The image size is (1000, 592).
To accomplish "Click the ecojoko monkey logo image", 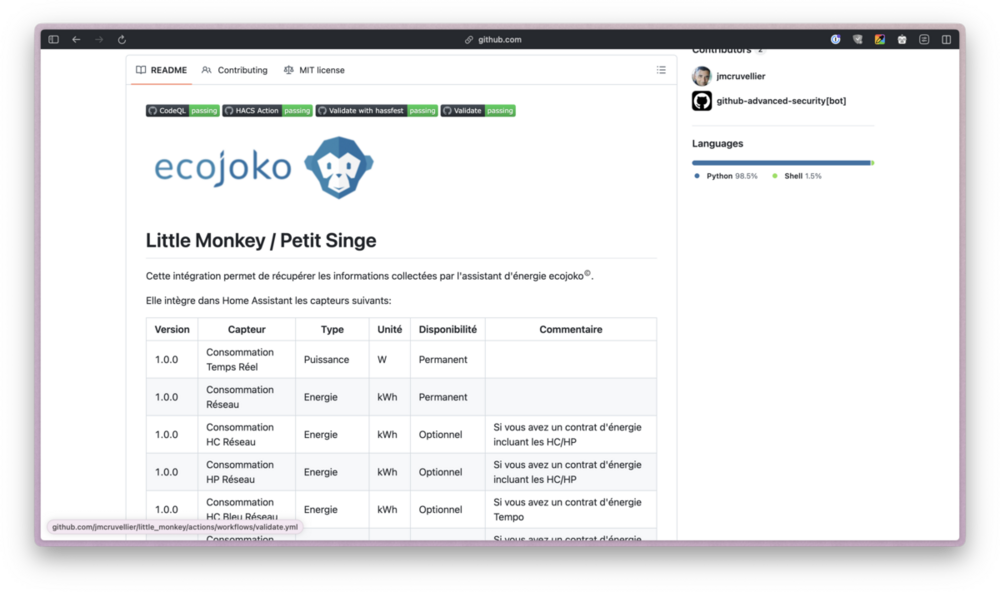I will click(263, 167).
